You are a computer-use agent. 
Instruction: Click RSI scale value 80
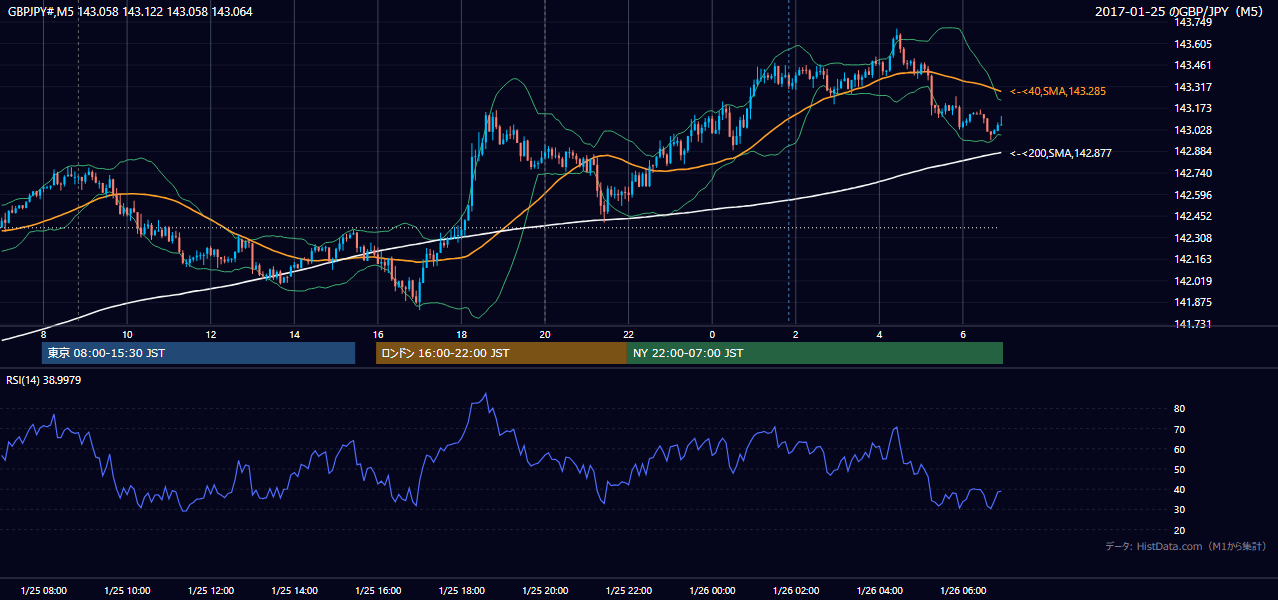click(x=1180, y=409)
